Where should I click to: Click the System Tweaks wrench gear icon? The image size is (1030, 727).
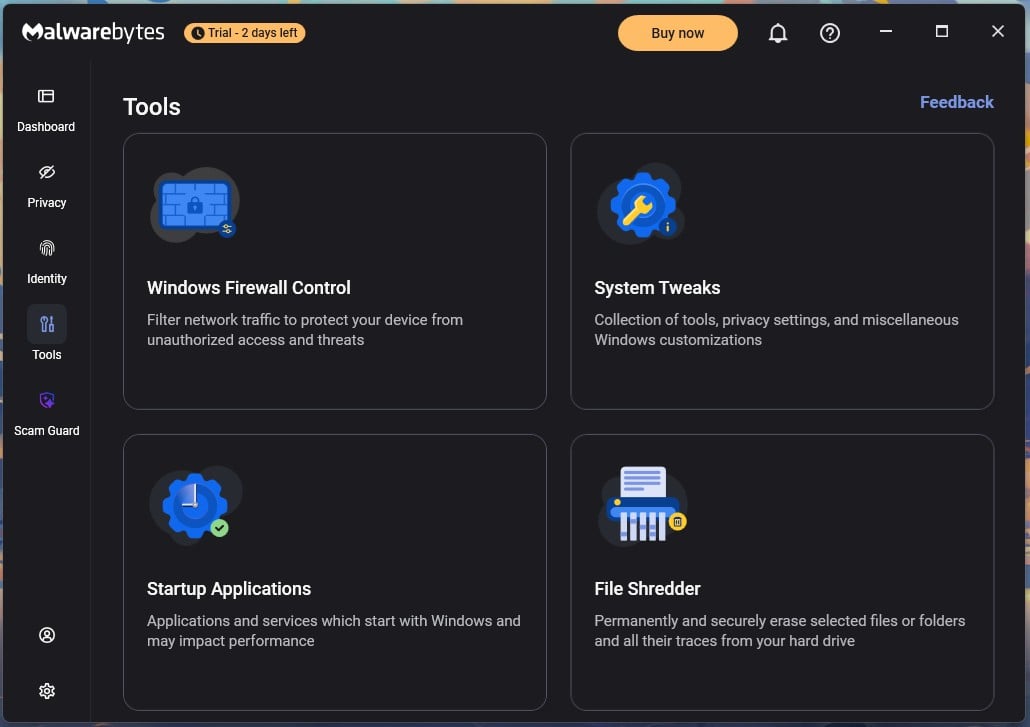point(642,205)
